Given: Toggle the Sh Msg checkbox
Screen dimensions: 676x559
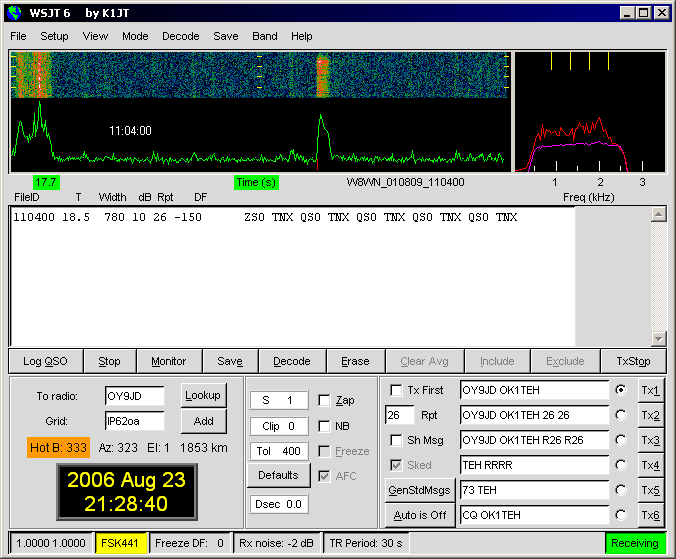Looking at the screenshot, I should (x=396, y=440).
